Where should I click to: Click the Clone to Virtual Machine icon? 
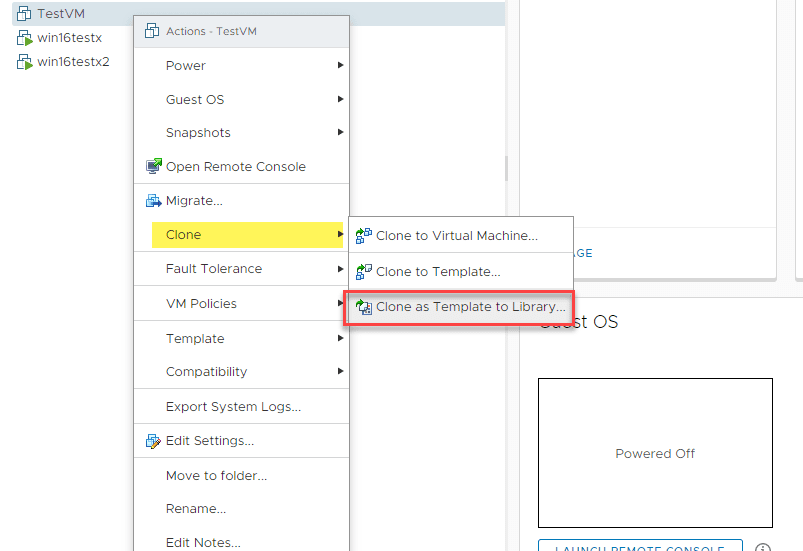364,236
